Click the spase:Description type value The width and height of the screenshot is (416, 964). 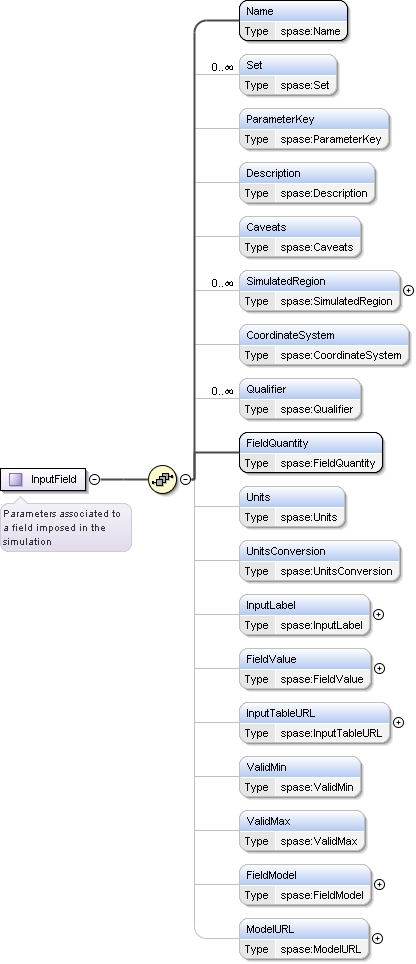point(324,194)
